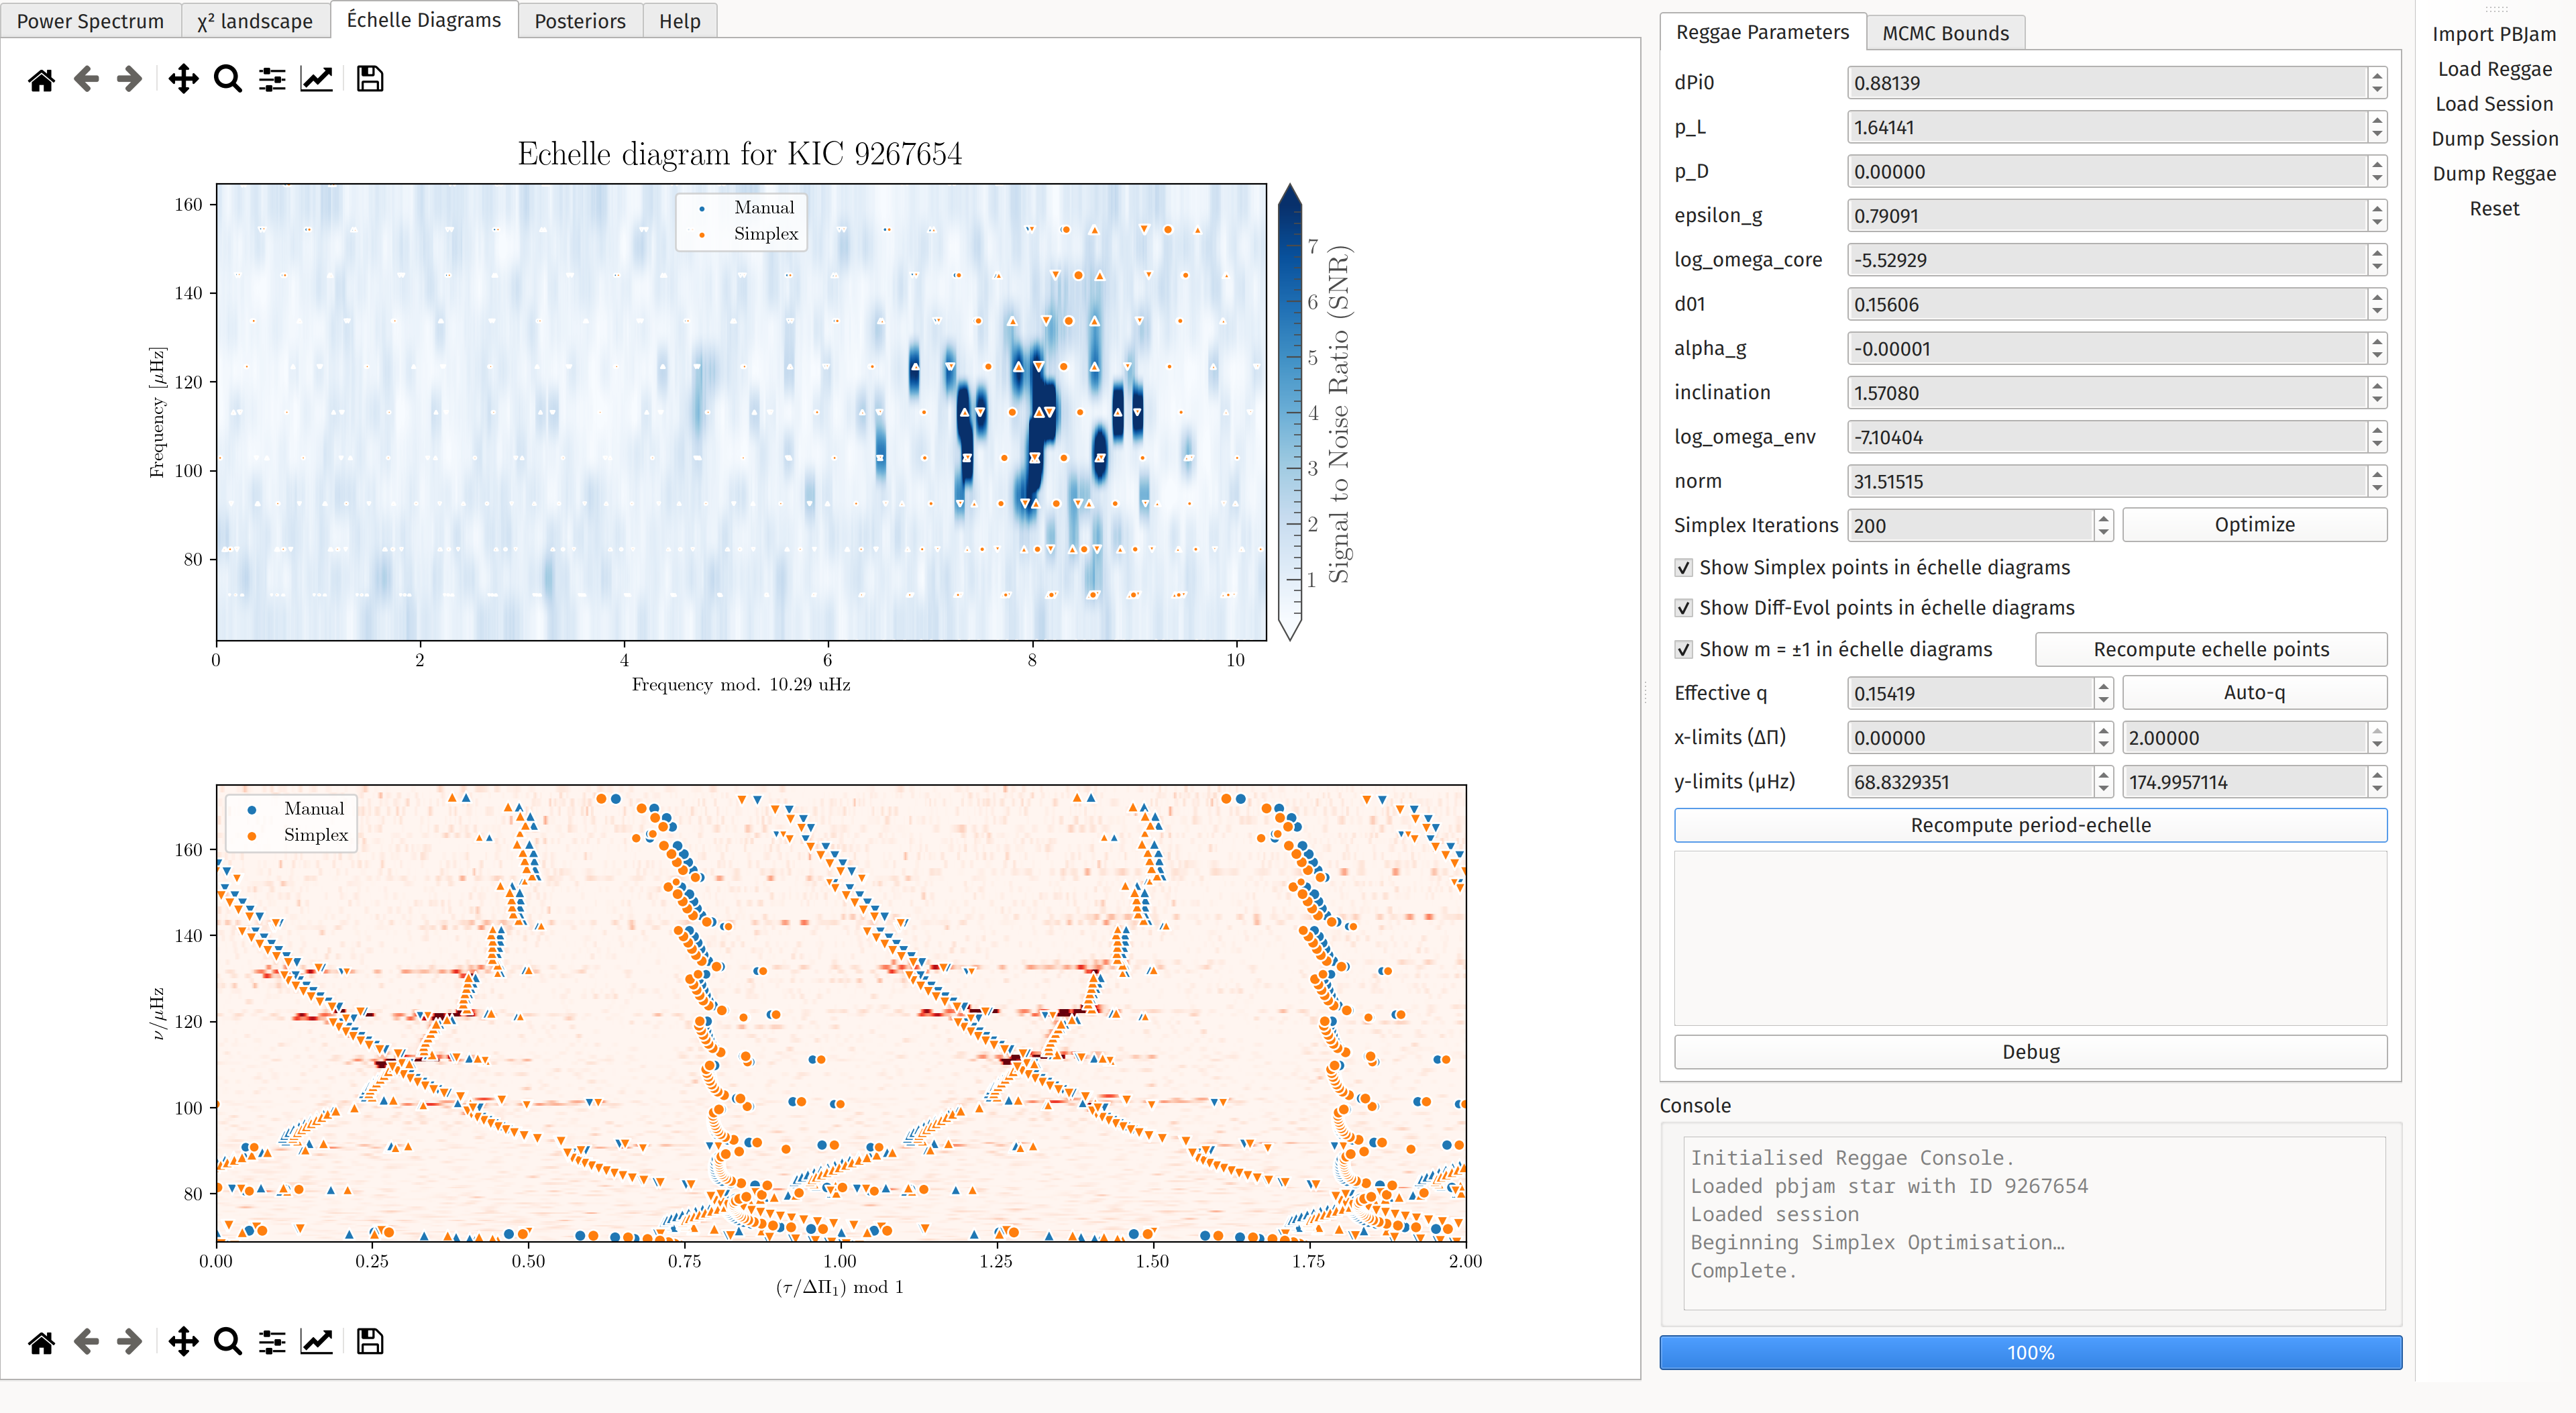The width and height of the screenshot is (2576, 1413).
Task: Toggle Show Simplex points checkbox
Action: point(1684,568)
